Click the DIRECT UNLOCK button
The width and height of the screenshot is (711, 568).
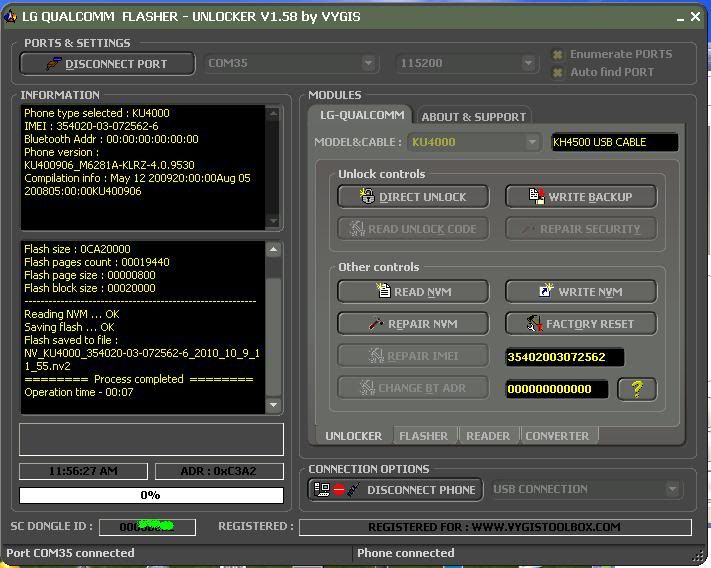(413, 196)
